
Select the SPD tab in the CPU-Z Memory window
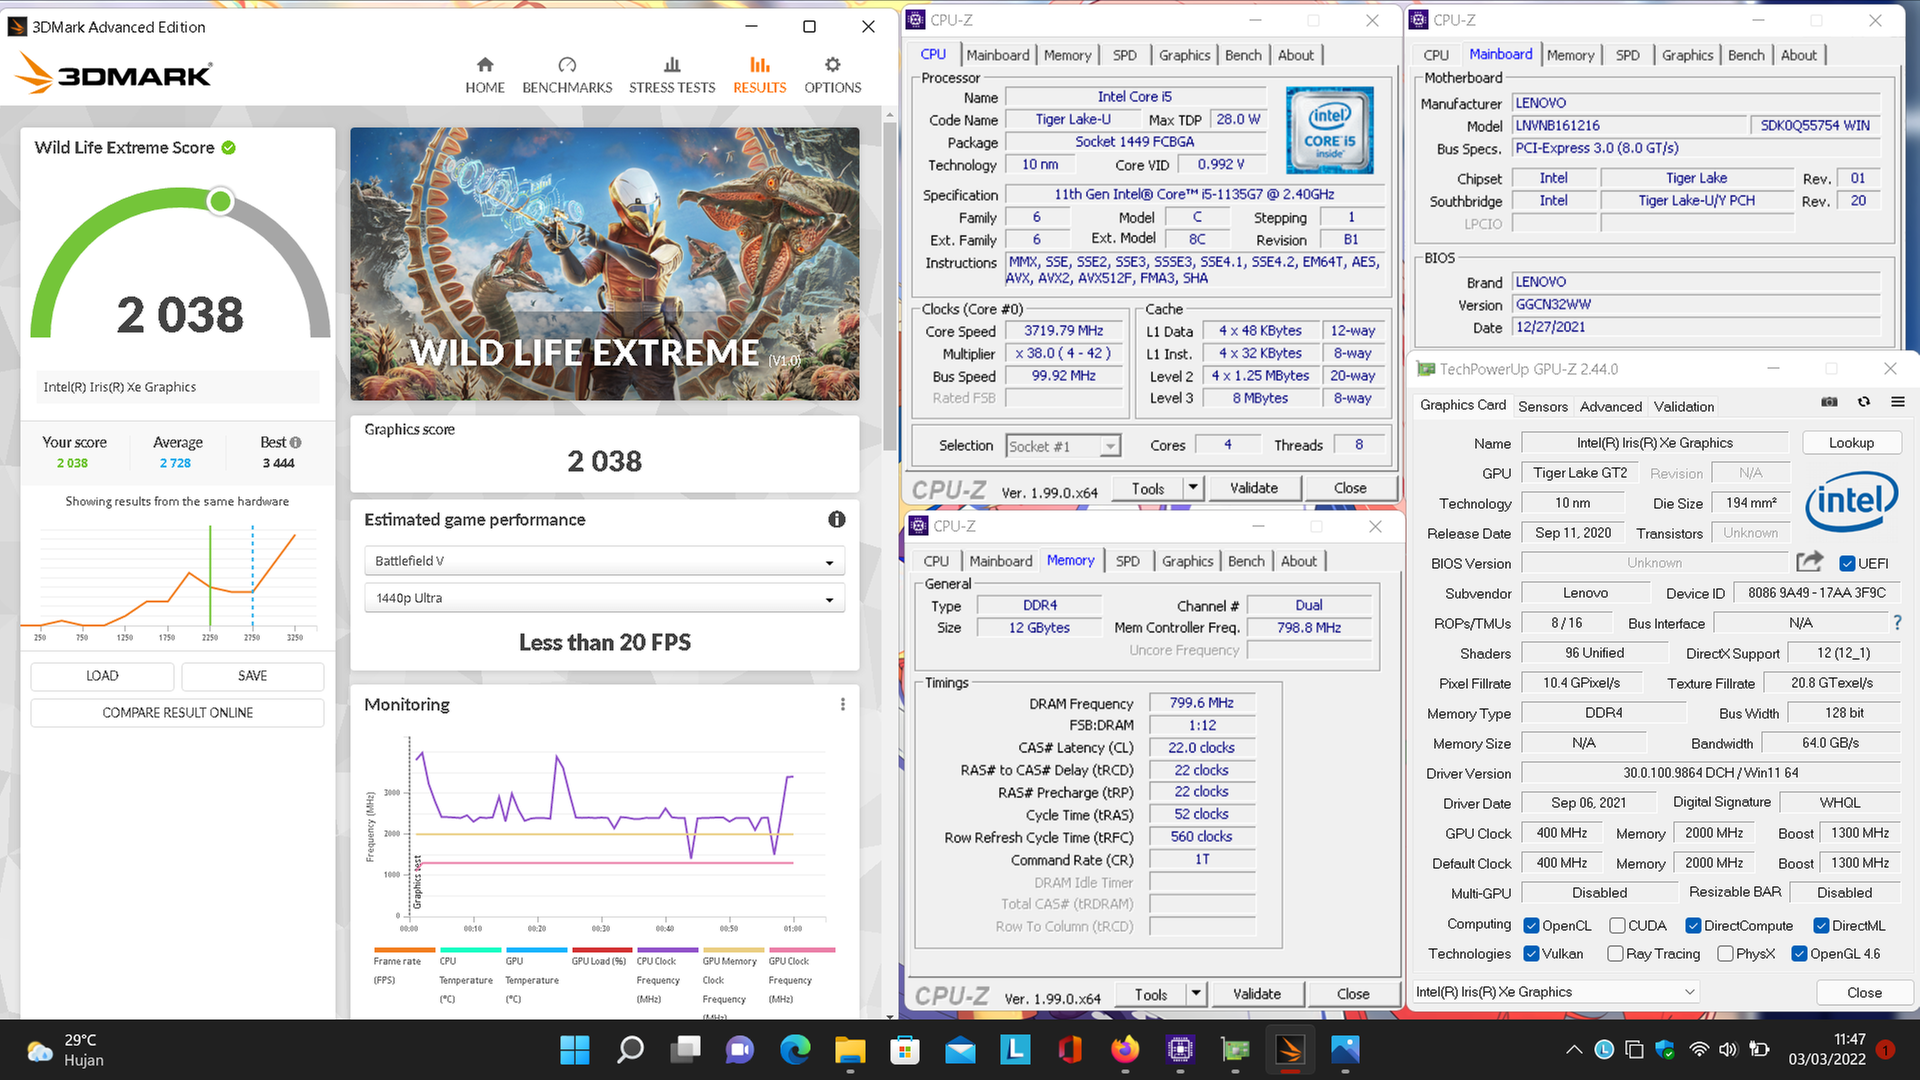1127,561
